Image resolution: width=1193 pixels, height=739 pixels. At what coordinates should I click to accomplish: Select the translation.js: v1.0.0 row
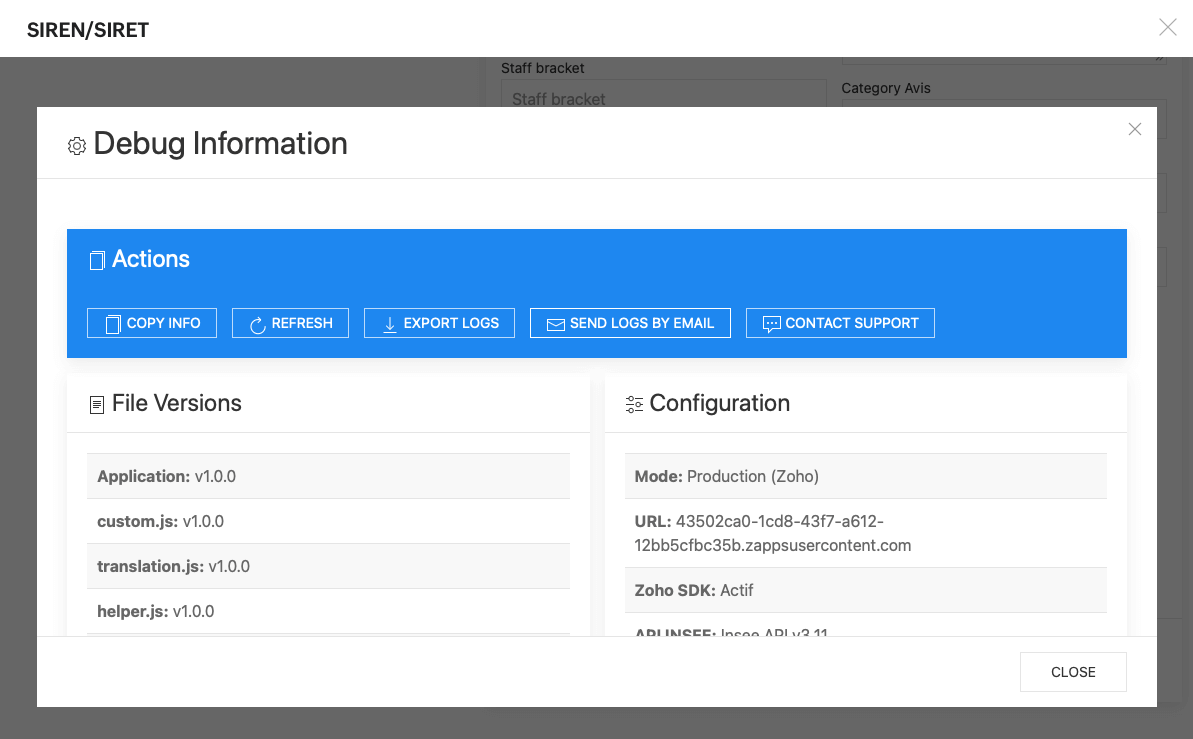(328, 566)
